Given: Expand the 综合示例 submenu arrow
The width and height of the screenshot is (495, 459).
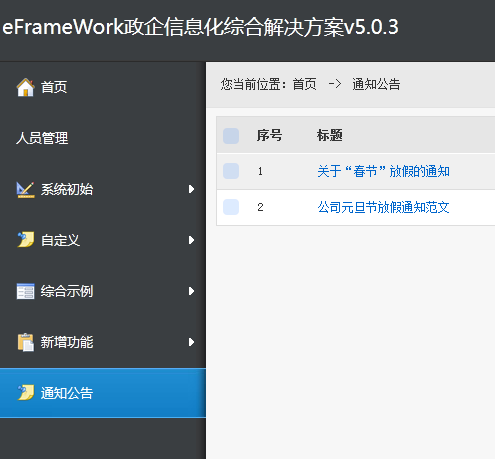Looking at the screenshot, I should click(x=191, y=291).
